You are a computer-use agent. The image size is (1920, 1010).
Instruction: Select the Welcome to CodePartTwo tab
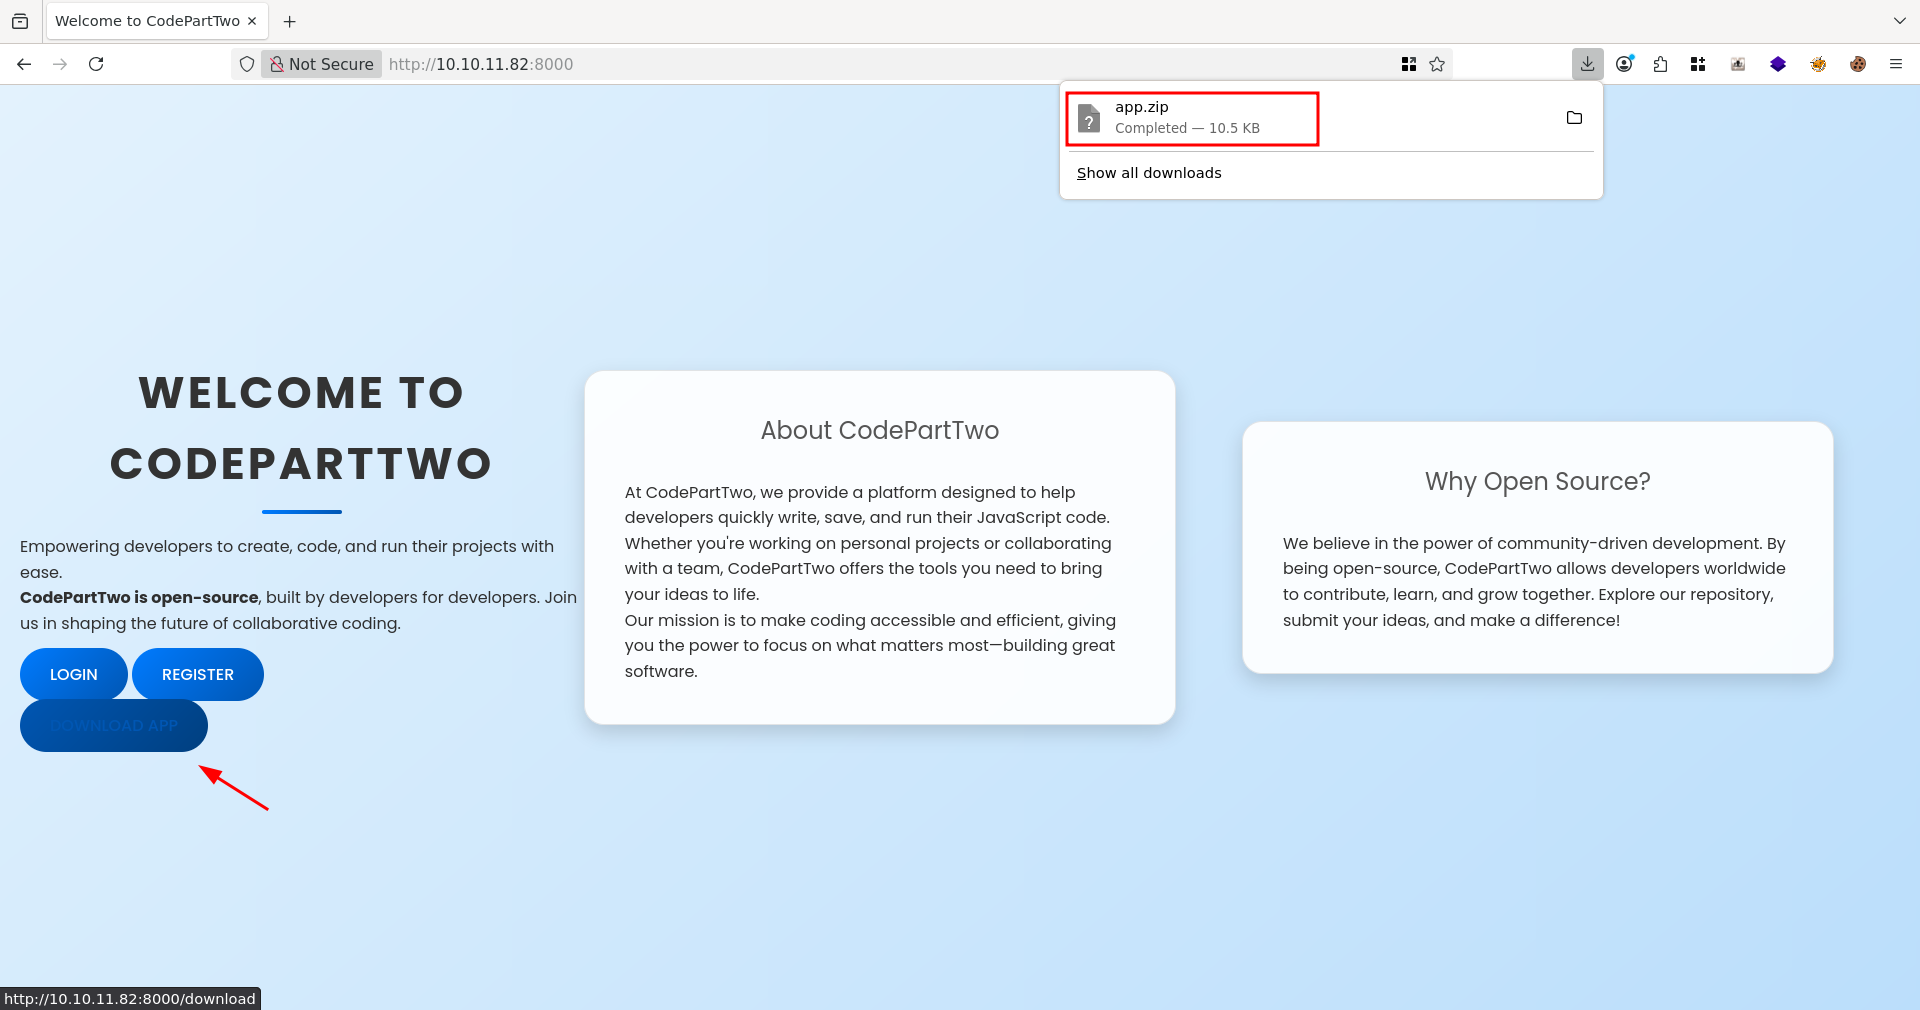147,21
